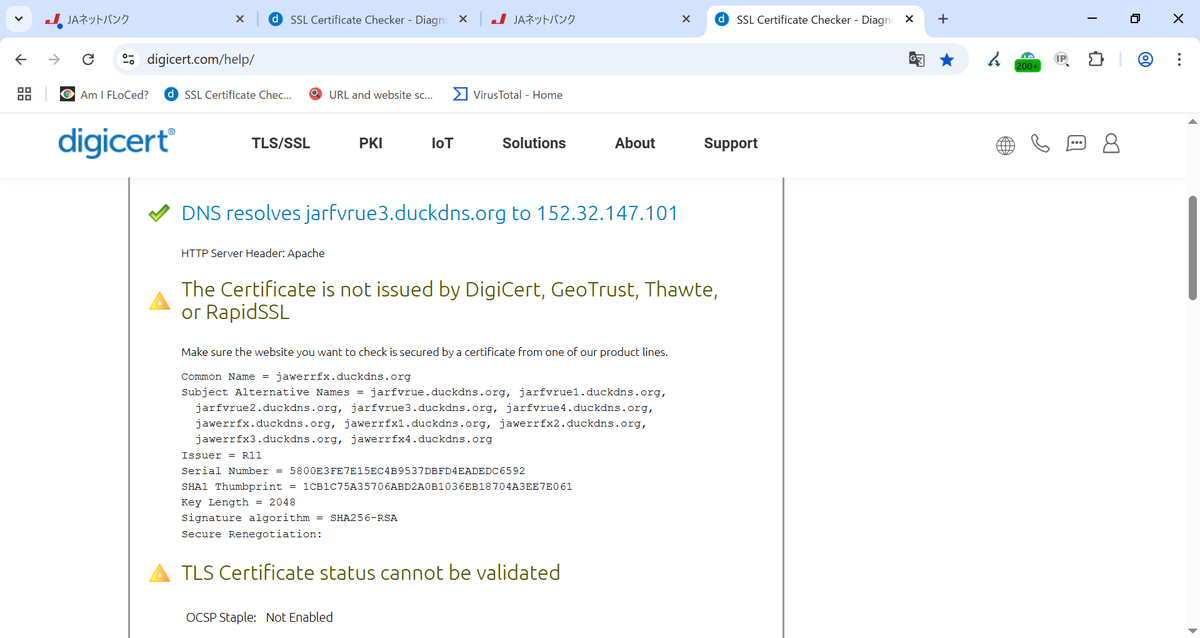Restore down the Chrome window
This screenshot has width=1200, height=638.
1135,19
